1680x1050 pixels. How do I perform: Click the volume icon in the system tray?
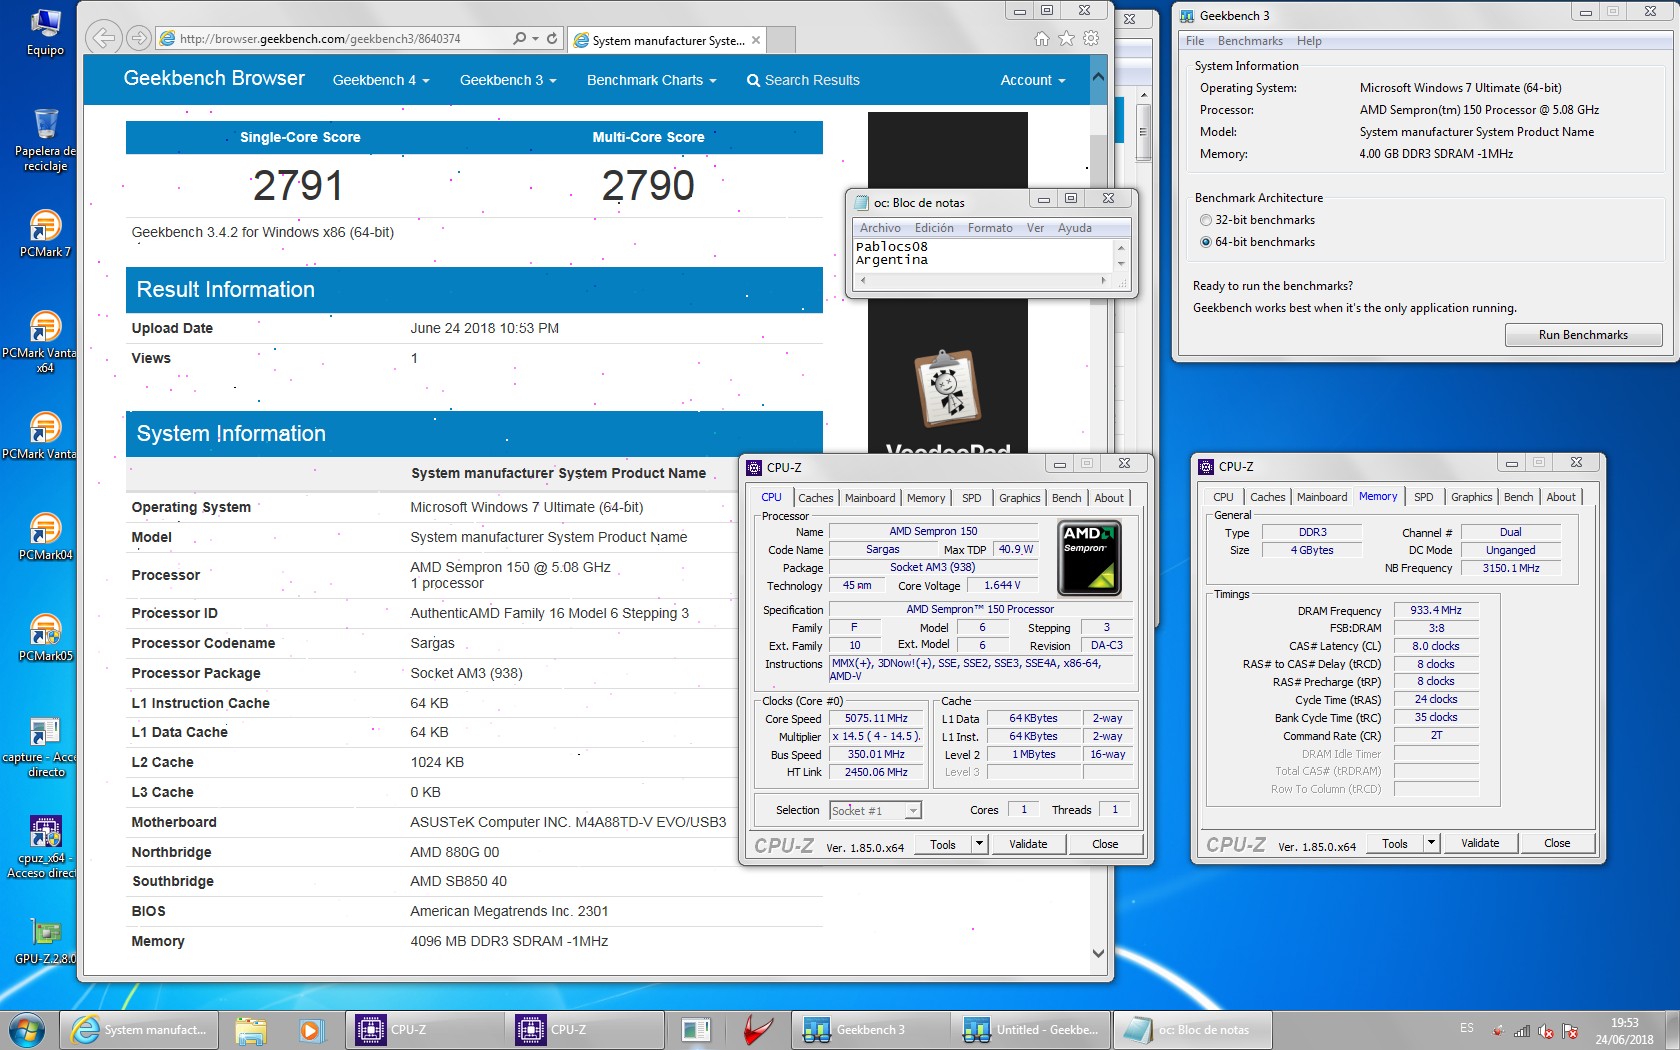(x=1546, y=1031)
